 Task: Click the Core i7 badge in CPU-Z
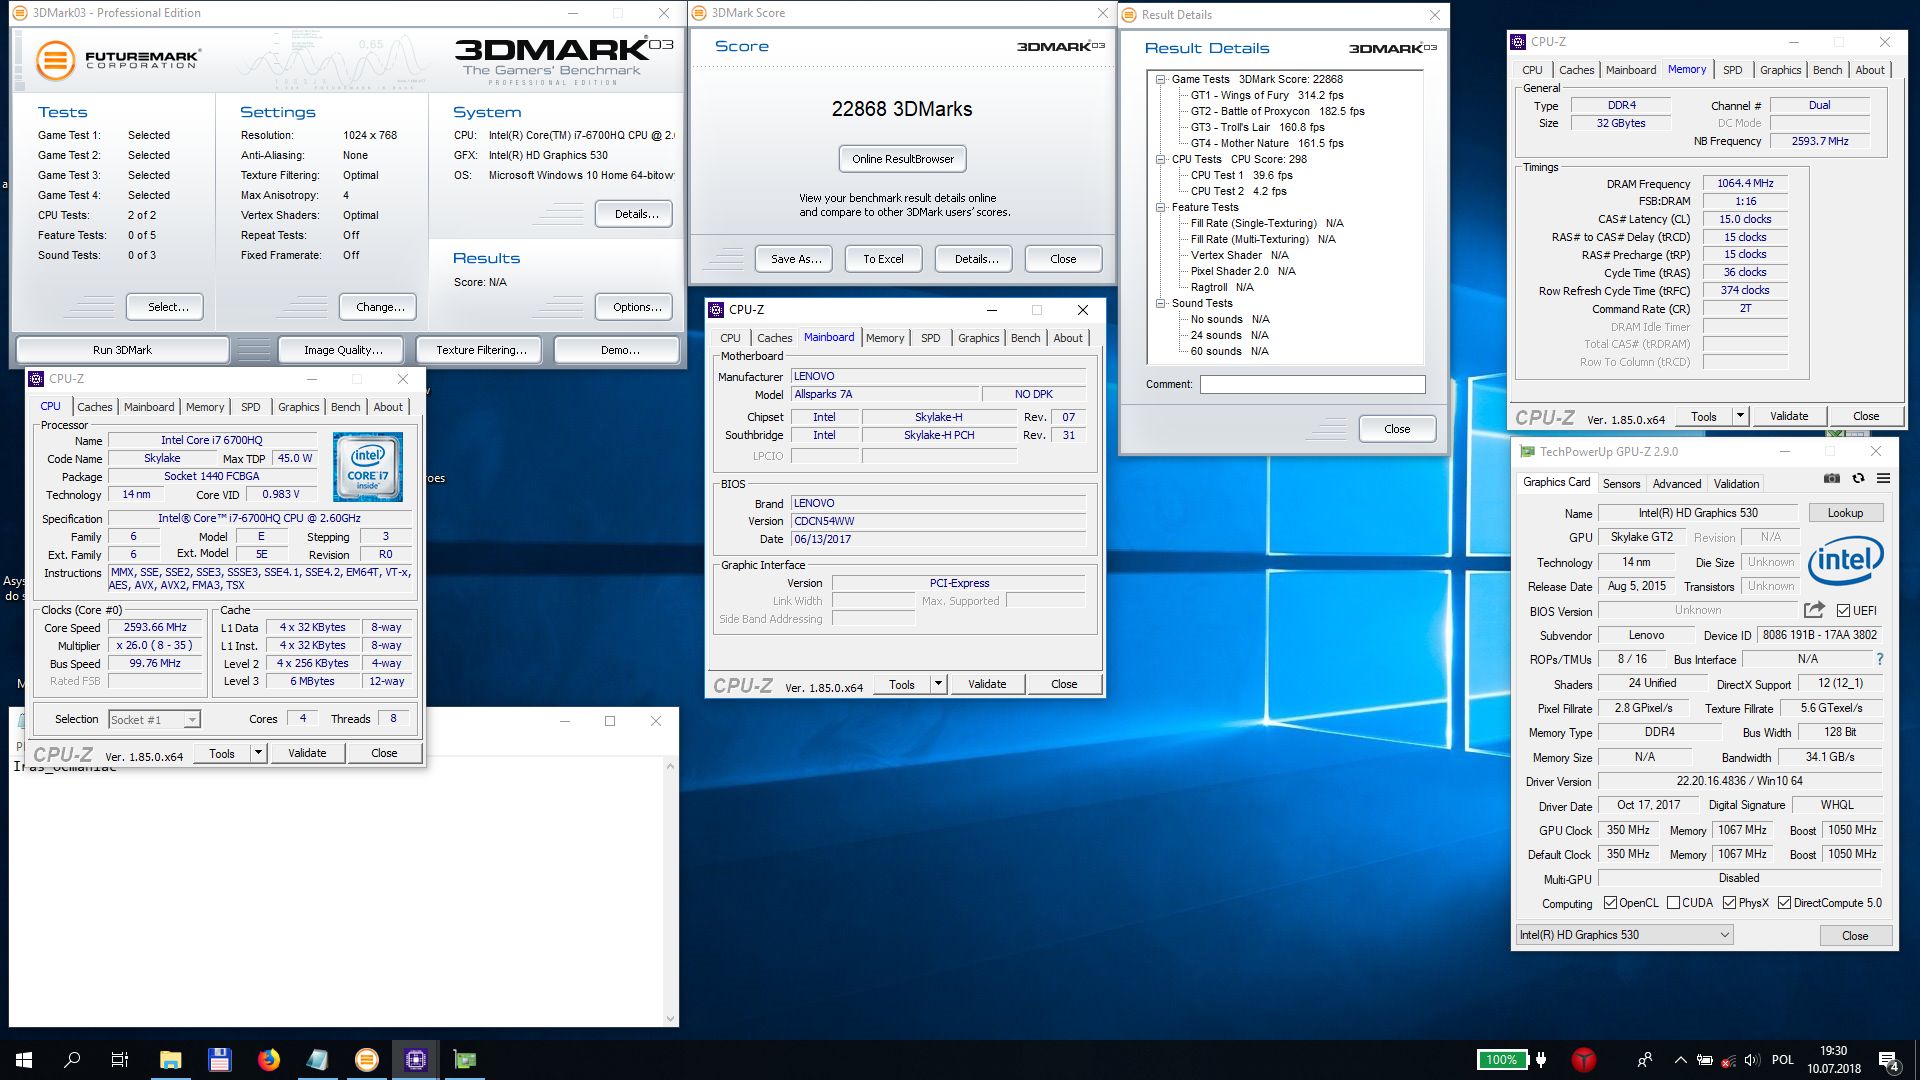pyautogui.click(x=368, y=467)
